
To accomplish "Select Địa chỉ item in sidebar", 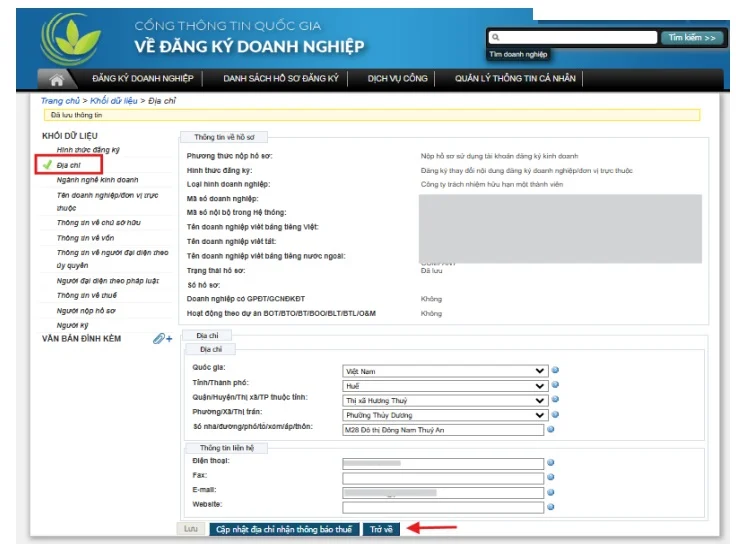I will (69, 165).
